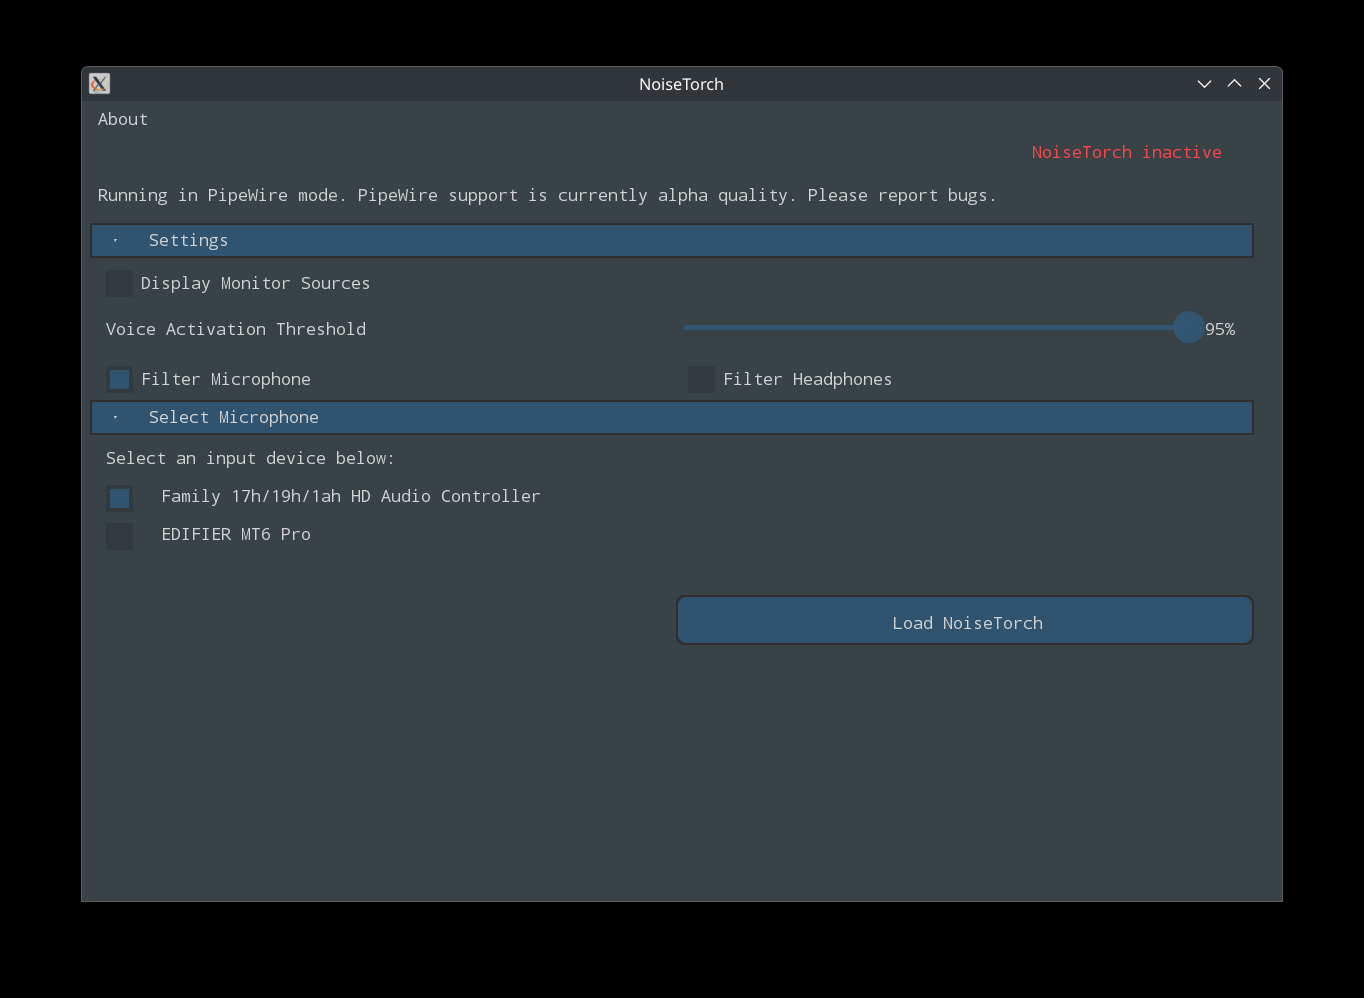Uncheck the Filter Microphone checkbox
This screenshot has width=1364, height=998.
coord(119,379)
